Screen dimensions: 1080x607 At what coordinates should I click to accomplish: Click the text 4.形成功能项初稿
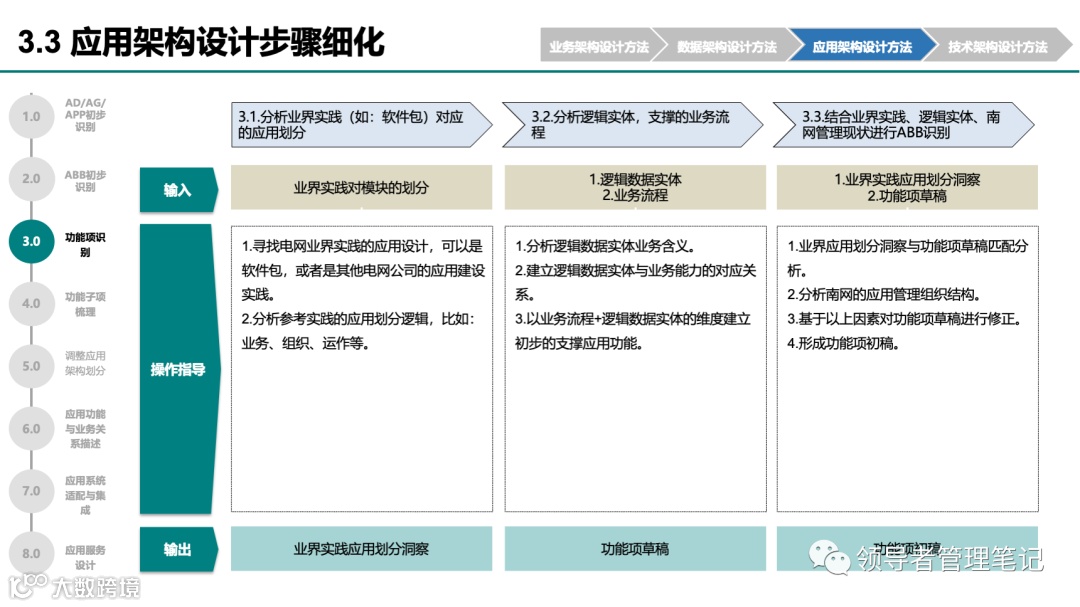click(x=844, y=343)
